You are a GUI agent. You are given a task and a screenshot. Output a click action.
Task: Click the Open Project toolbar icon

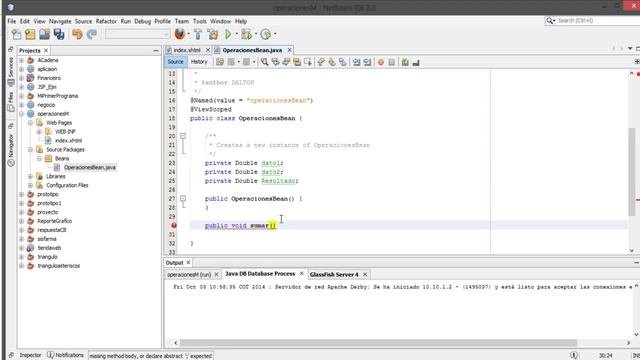[44, 34]
